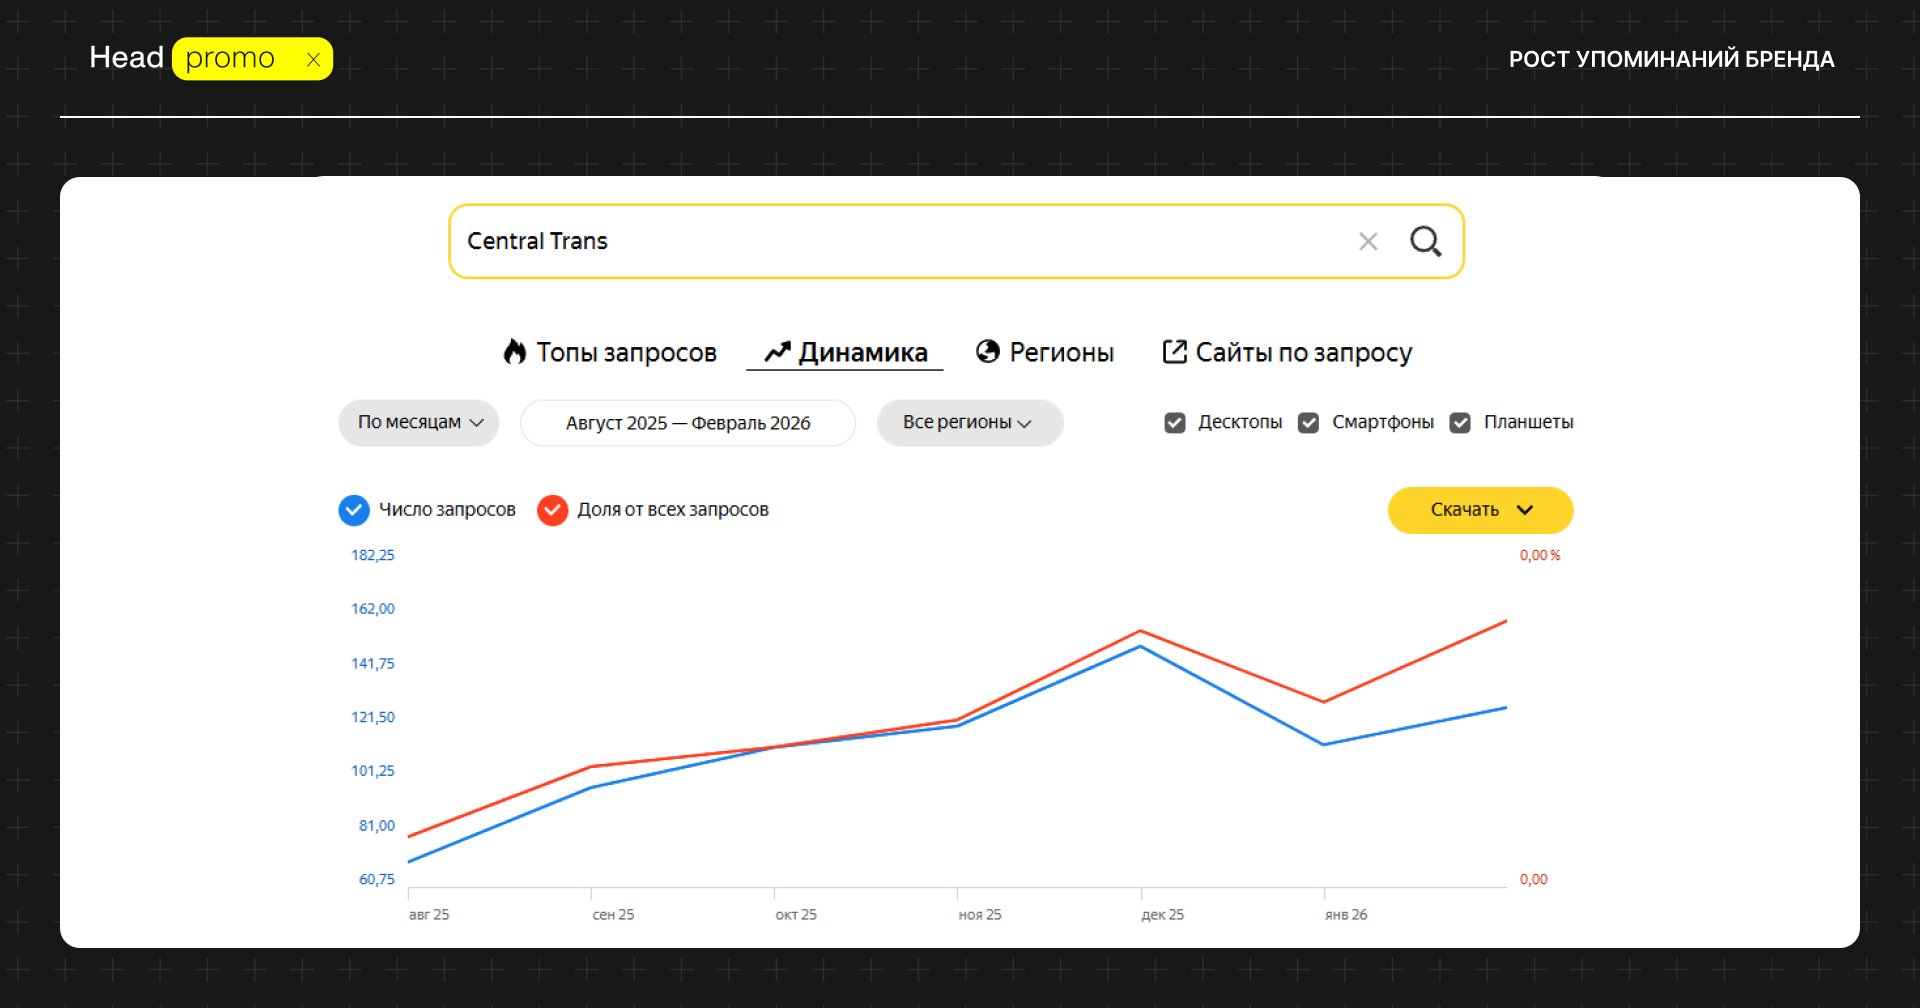Click the 60,75 y-axis value
The height and width of the screenshot is (1008, 1920).
[x=377, y=880]
